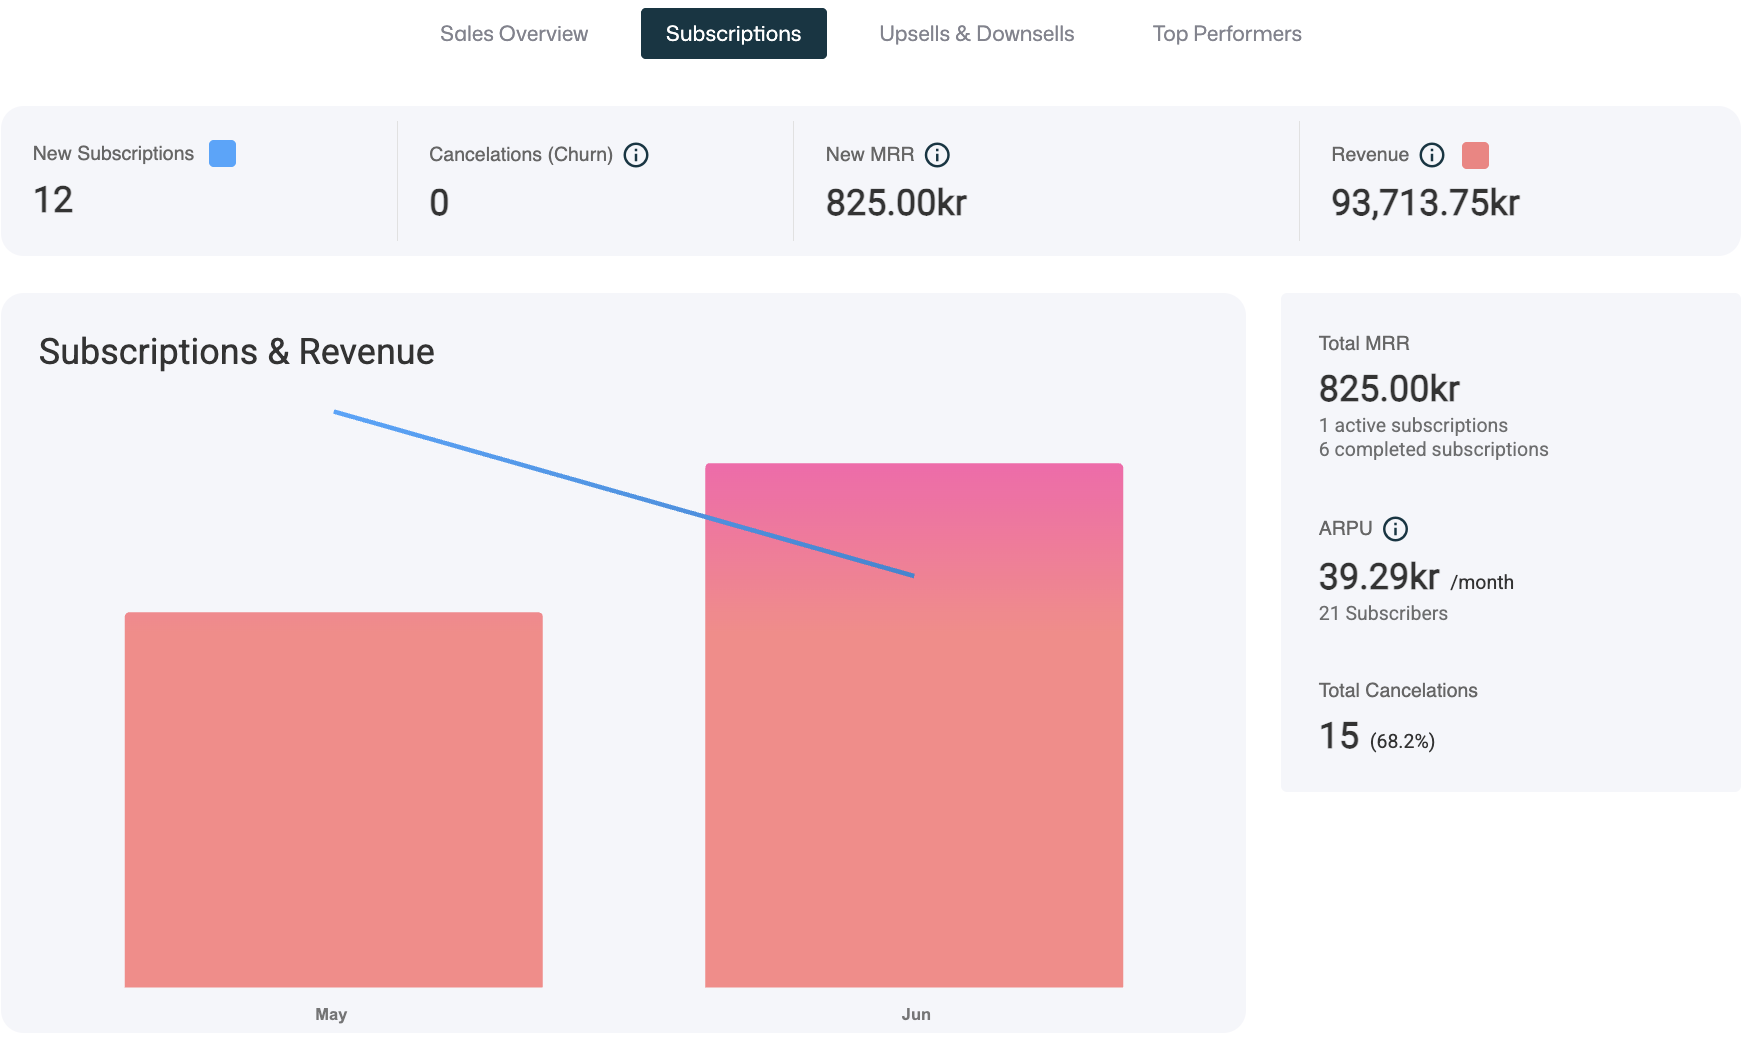Click the Revenue value 93,713.75kr
Viewport: 1750px width, 1044px height.
click(x=1425, y=203)
